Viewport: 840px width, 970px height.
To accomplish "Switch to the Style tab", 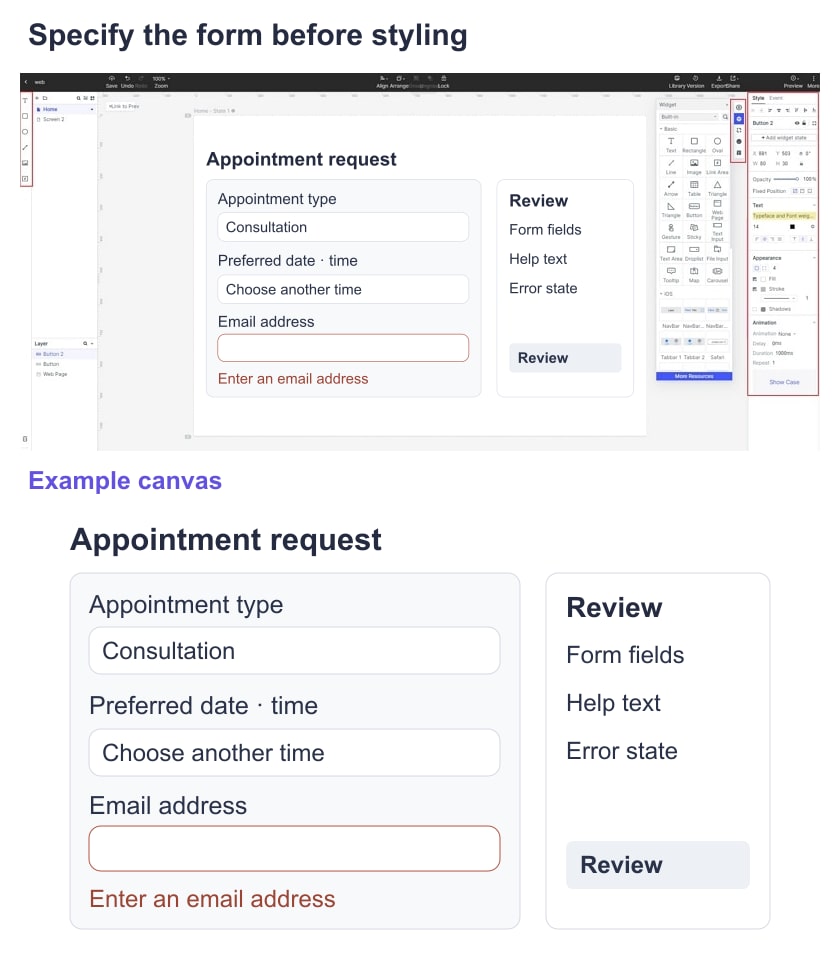I will pos(758,98).
